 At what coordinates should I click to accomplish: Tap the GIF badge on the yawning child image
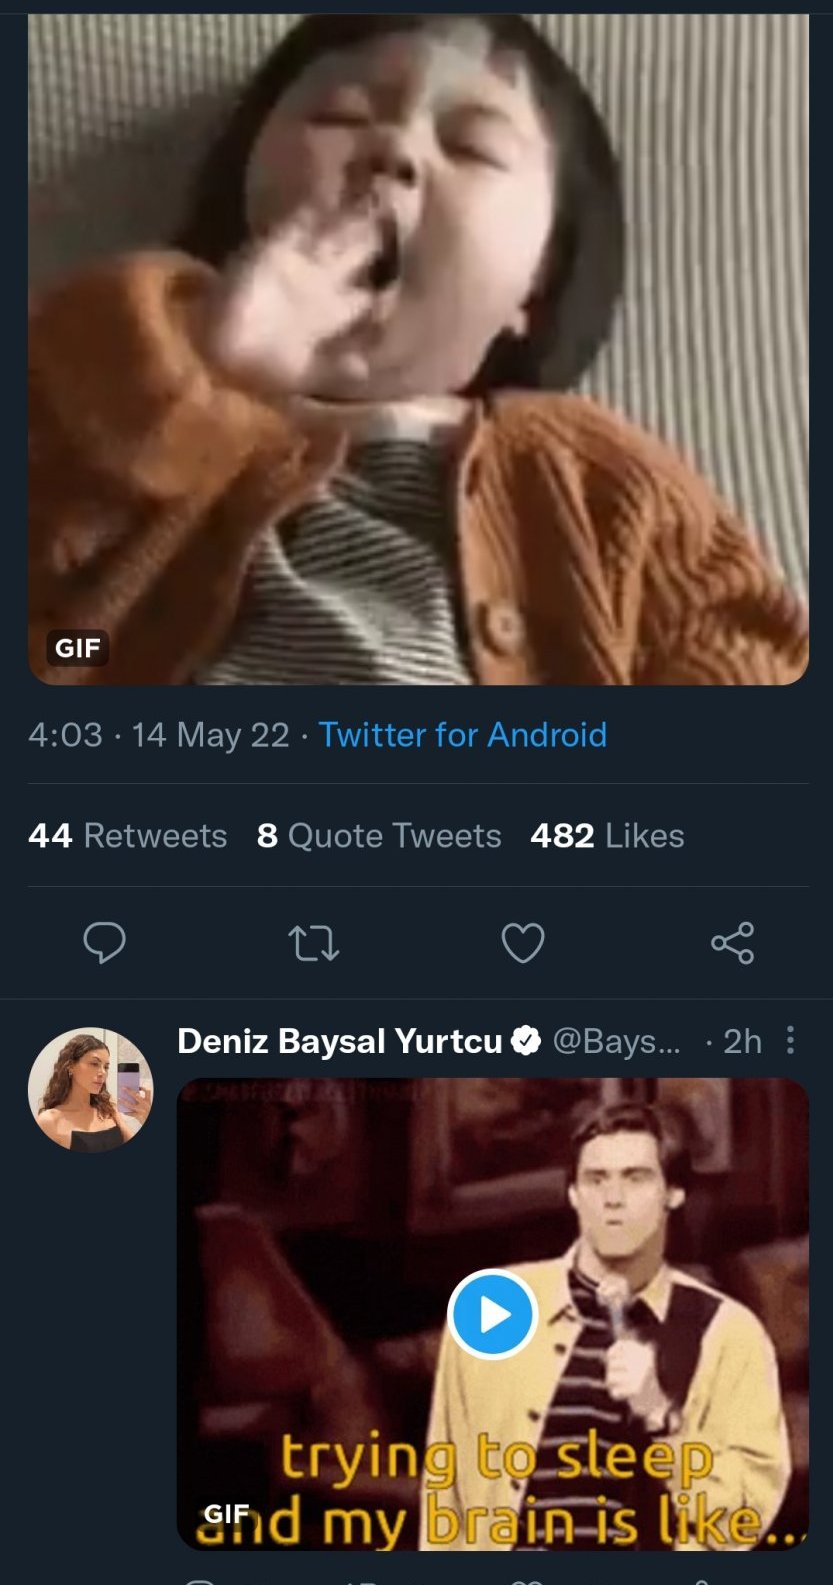pos(77,648)
